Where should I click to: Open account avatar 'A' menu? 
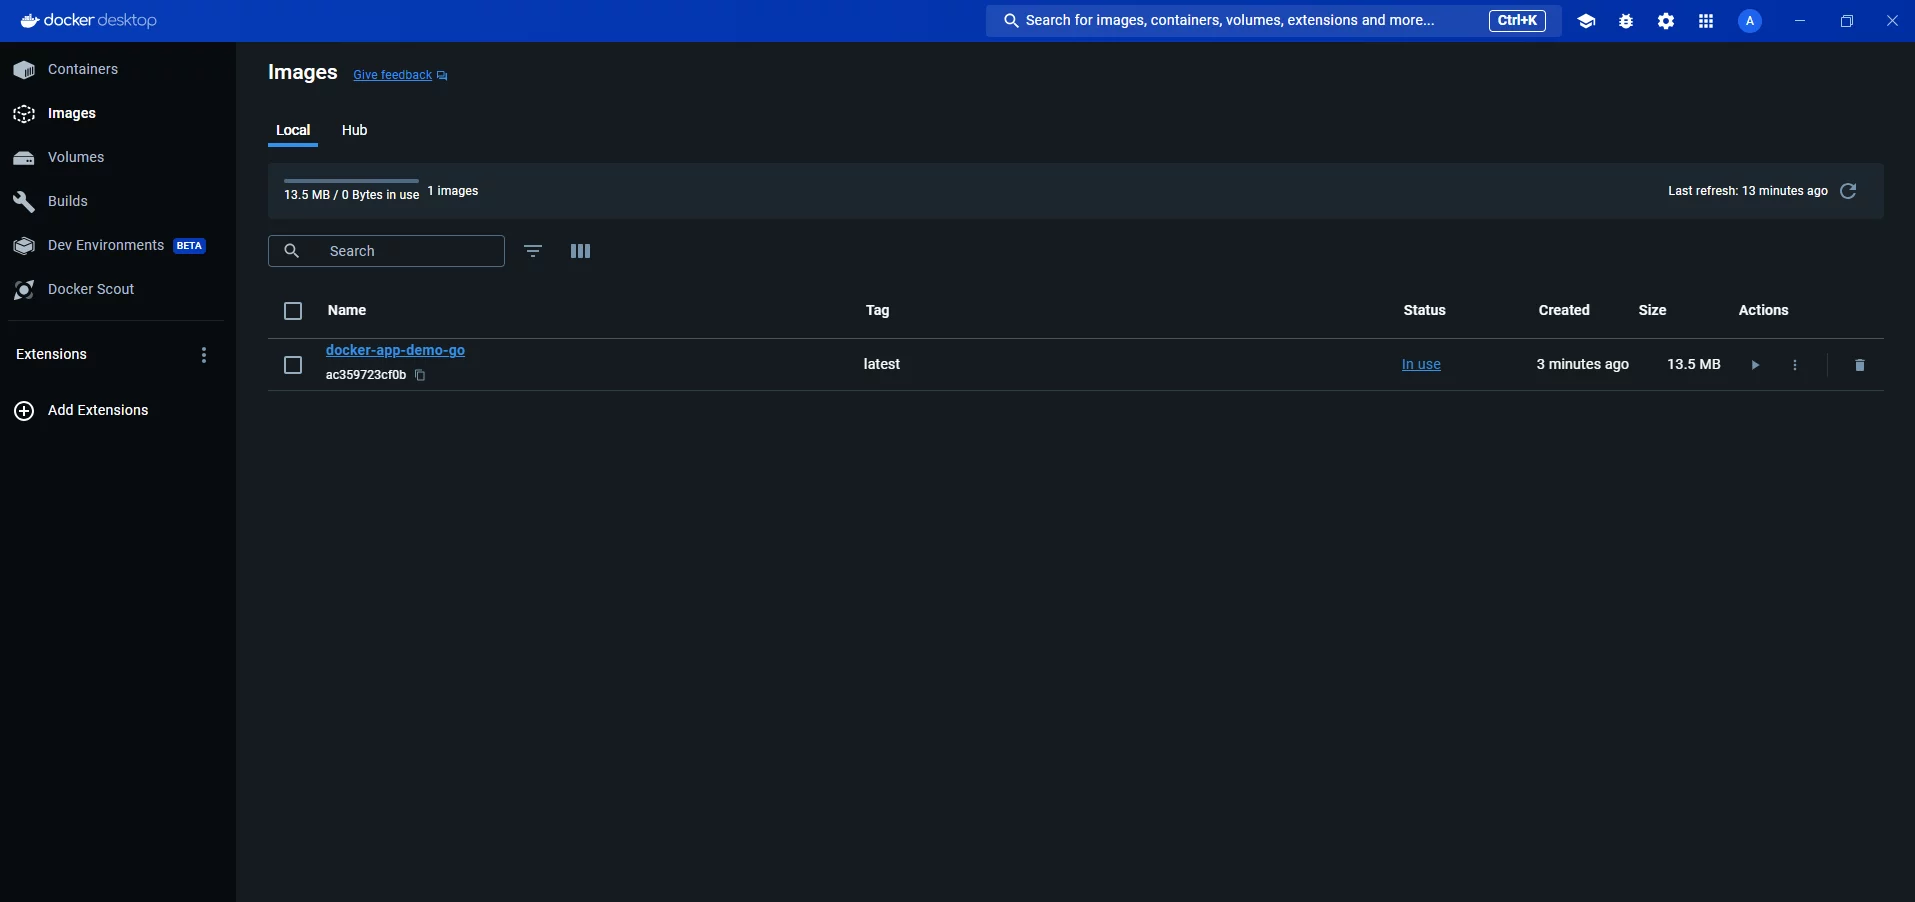point(1750,21)
